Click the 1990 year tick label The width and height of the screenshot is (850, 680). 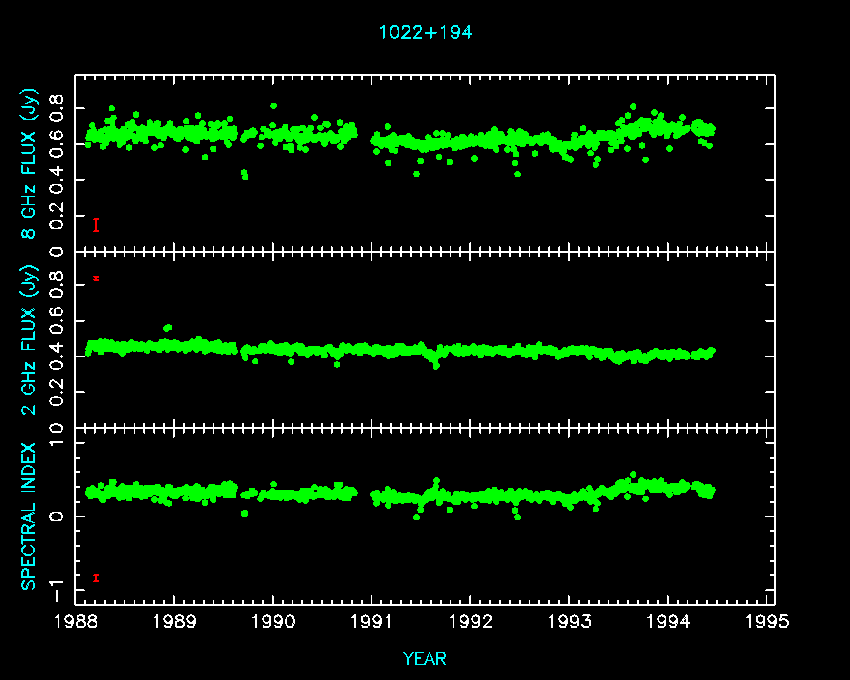pyautogui.click(x=273, y=622)
